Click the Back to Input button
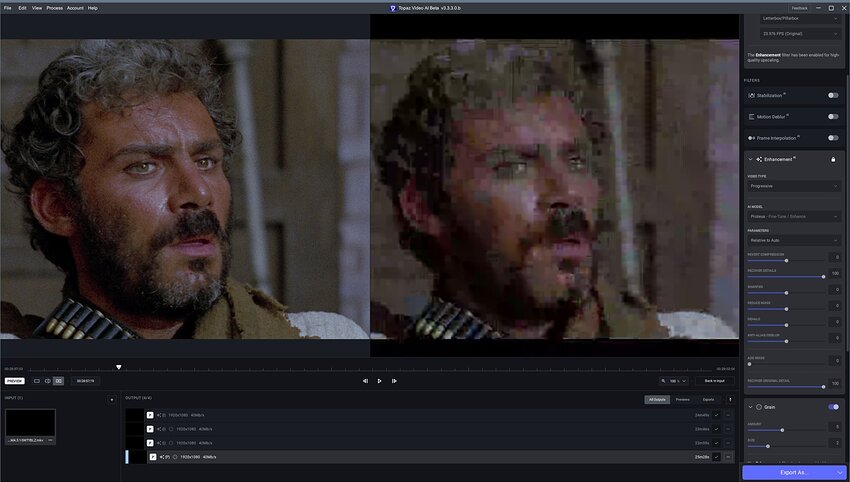The image size is (850, 482). click(714, 381)
